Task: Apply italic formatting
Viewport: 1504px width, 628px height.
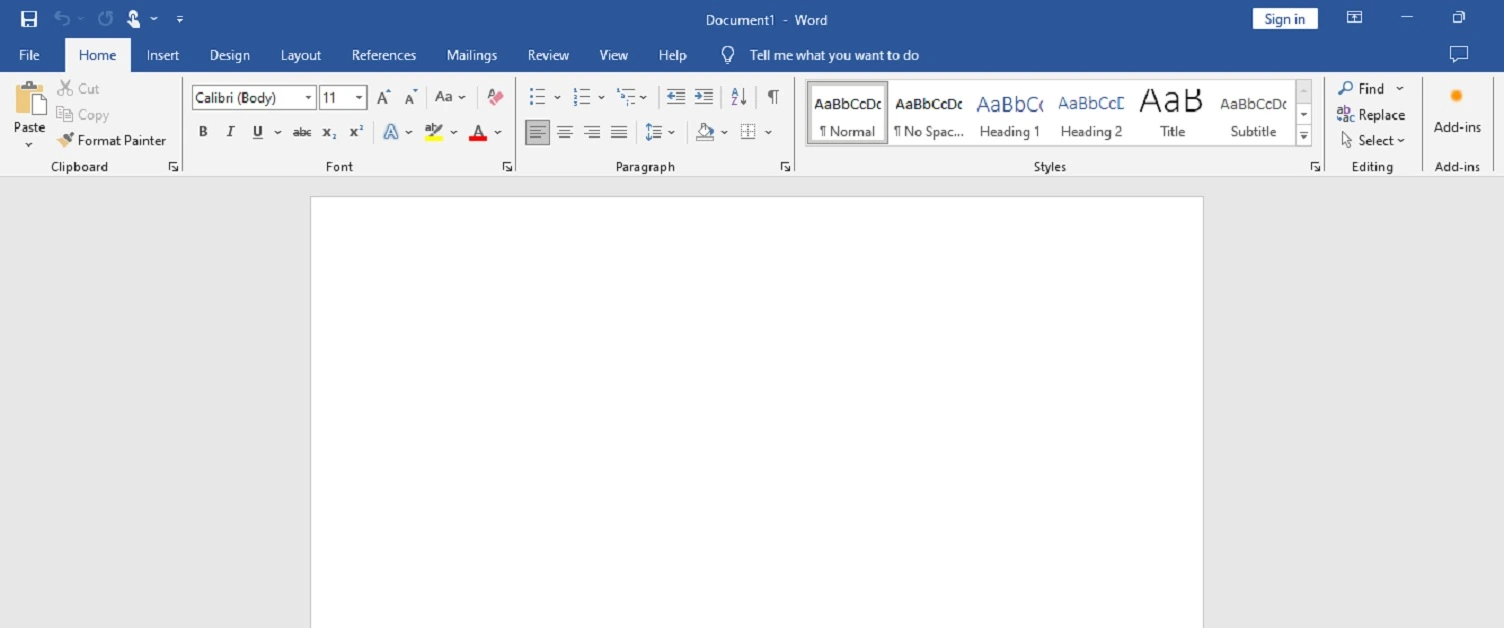Action: [229, 131]
